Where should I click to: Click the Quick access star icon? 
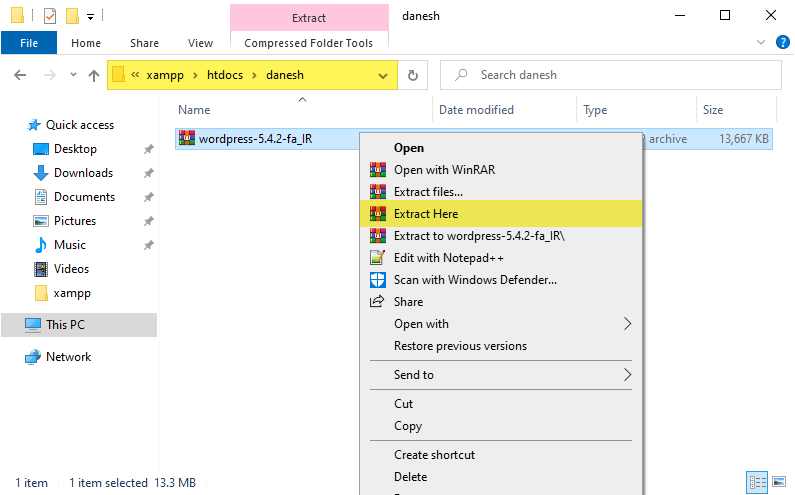[33, 125]
